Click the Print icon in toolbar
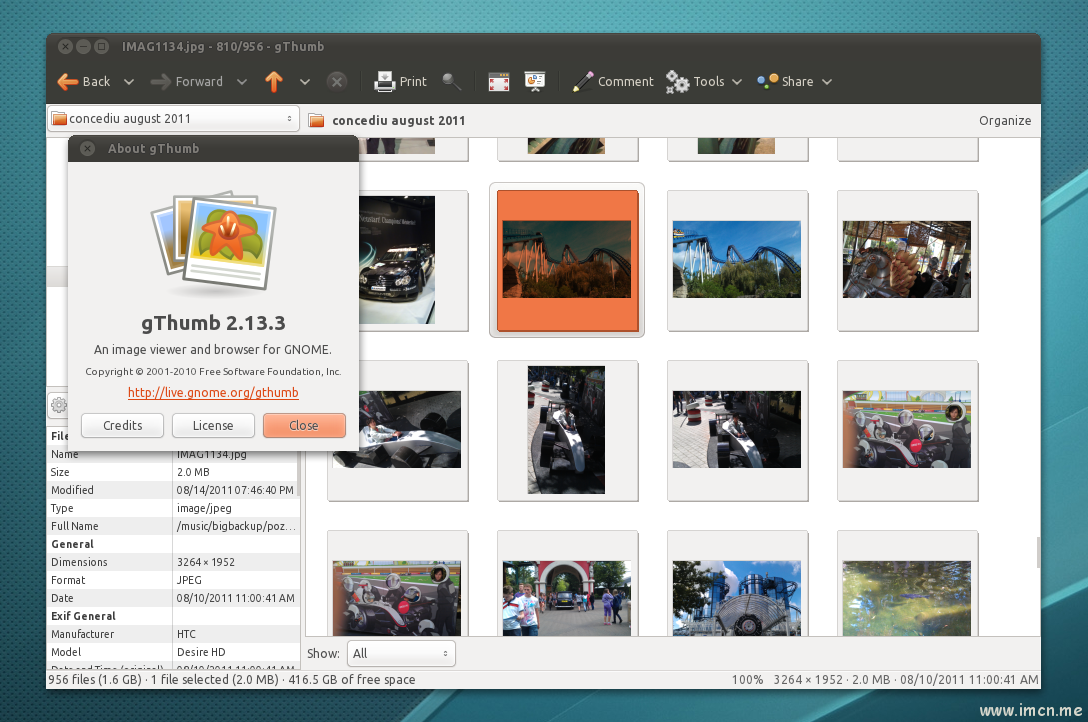 pyautogui.click(x=386, y=82)
